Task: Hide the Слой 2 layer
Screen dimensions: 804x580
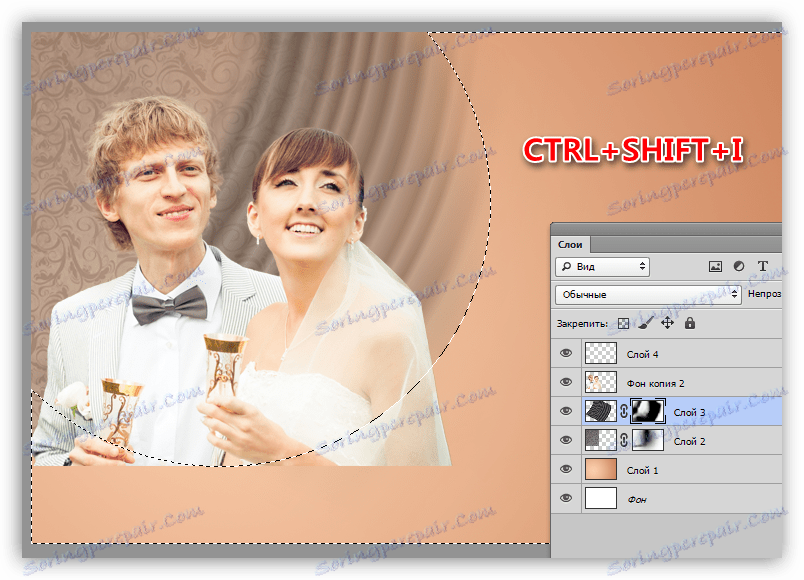Action: pyautogui.click(x=566, y=441)
